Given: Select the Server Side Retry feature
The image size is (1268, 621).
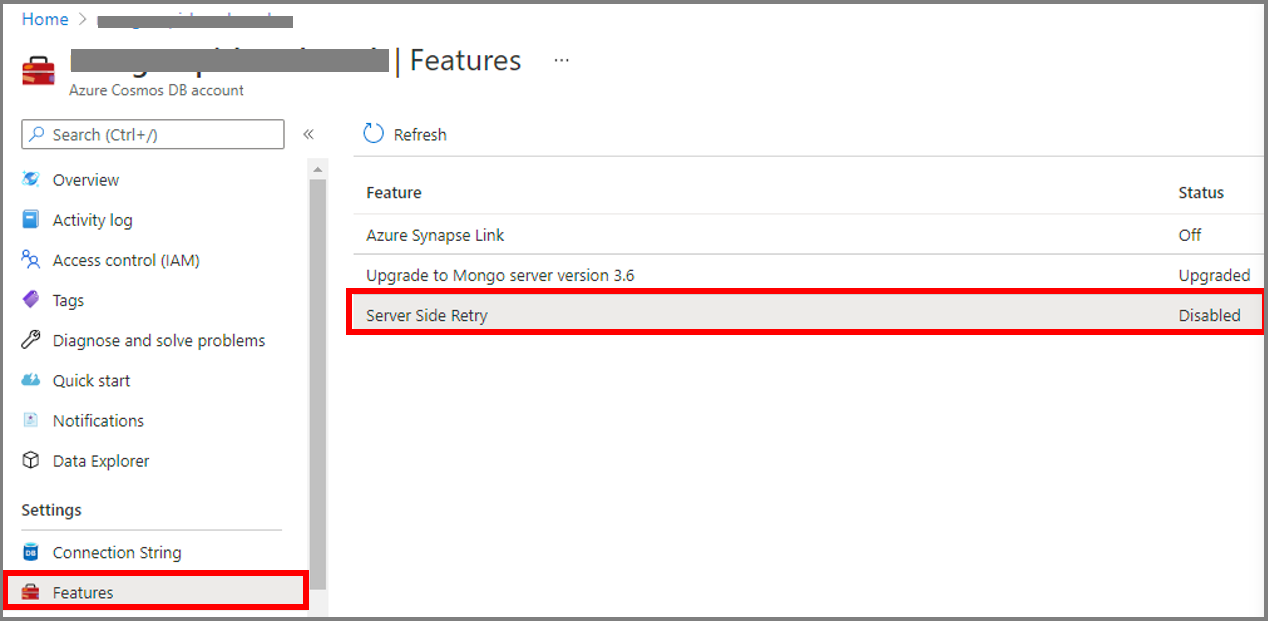Looking at the screenshot, I should pos(807,315).
